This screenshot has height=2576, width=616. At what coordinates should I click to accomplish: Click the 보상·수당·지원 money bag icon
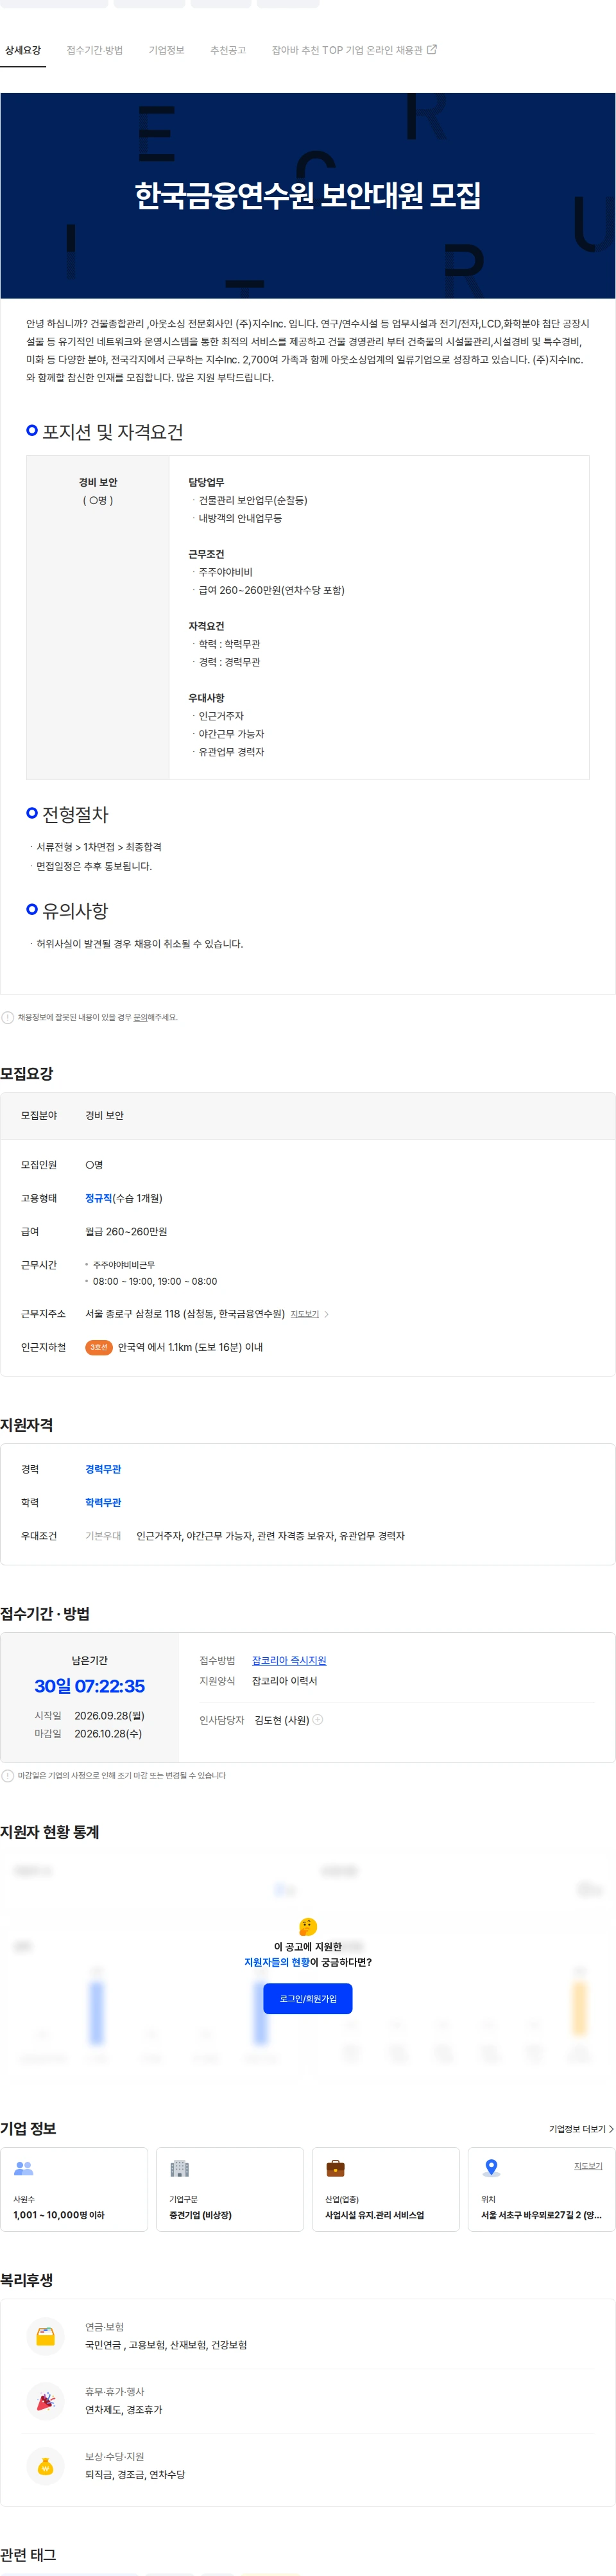45,2466
